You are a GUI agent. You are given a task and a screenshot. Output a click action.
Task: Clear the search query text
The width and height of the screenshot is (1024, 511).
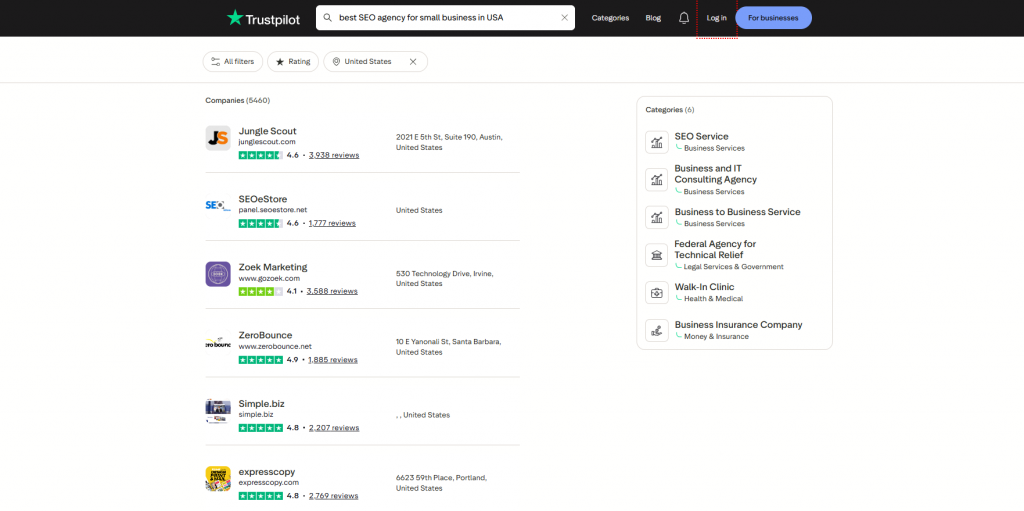pos(564,18)
